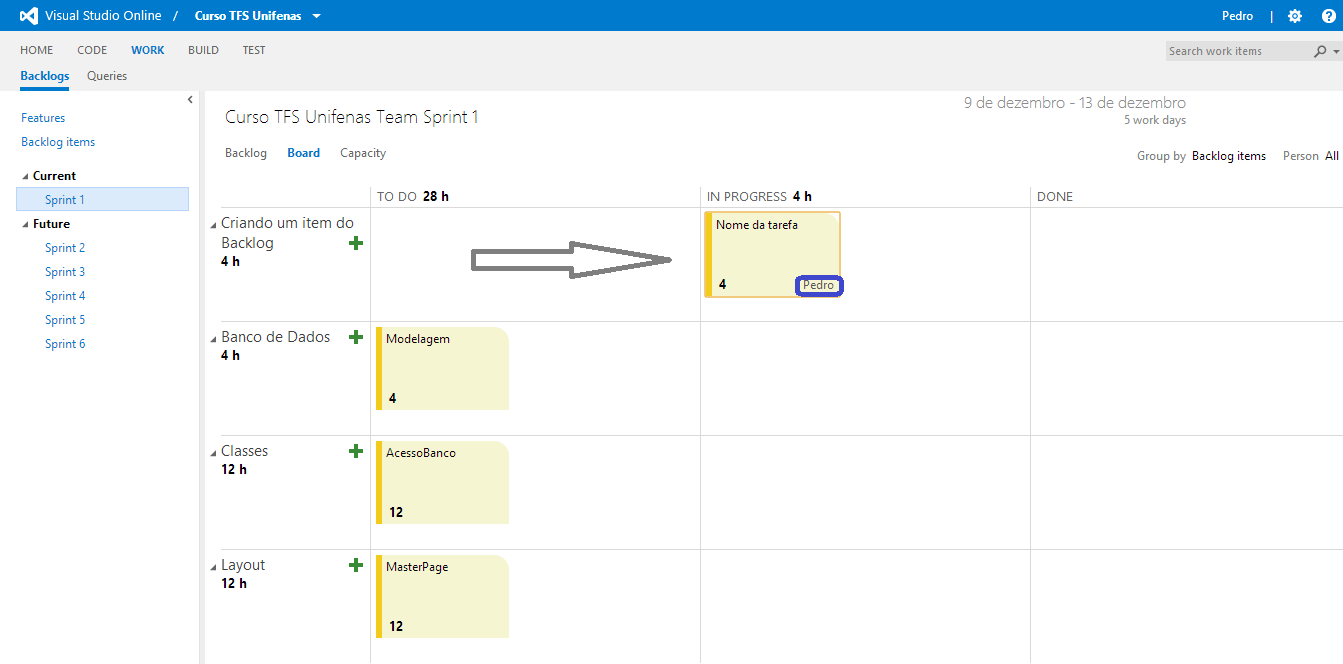This screenshot has height=664, width=1343.
Task: Collapse the Future sprints tree node
Action: (x=25, y=224)
